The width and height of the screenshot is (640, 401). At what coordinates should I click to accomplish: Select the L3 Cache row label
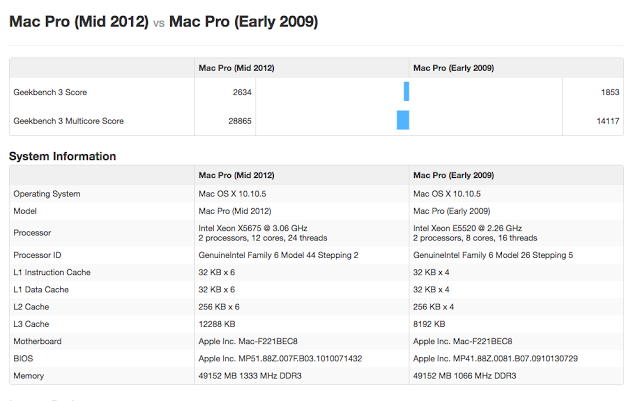(31, 324)
